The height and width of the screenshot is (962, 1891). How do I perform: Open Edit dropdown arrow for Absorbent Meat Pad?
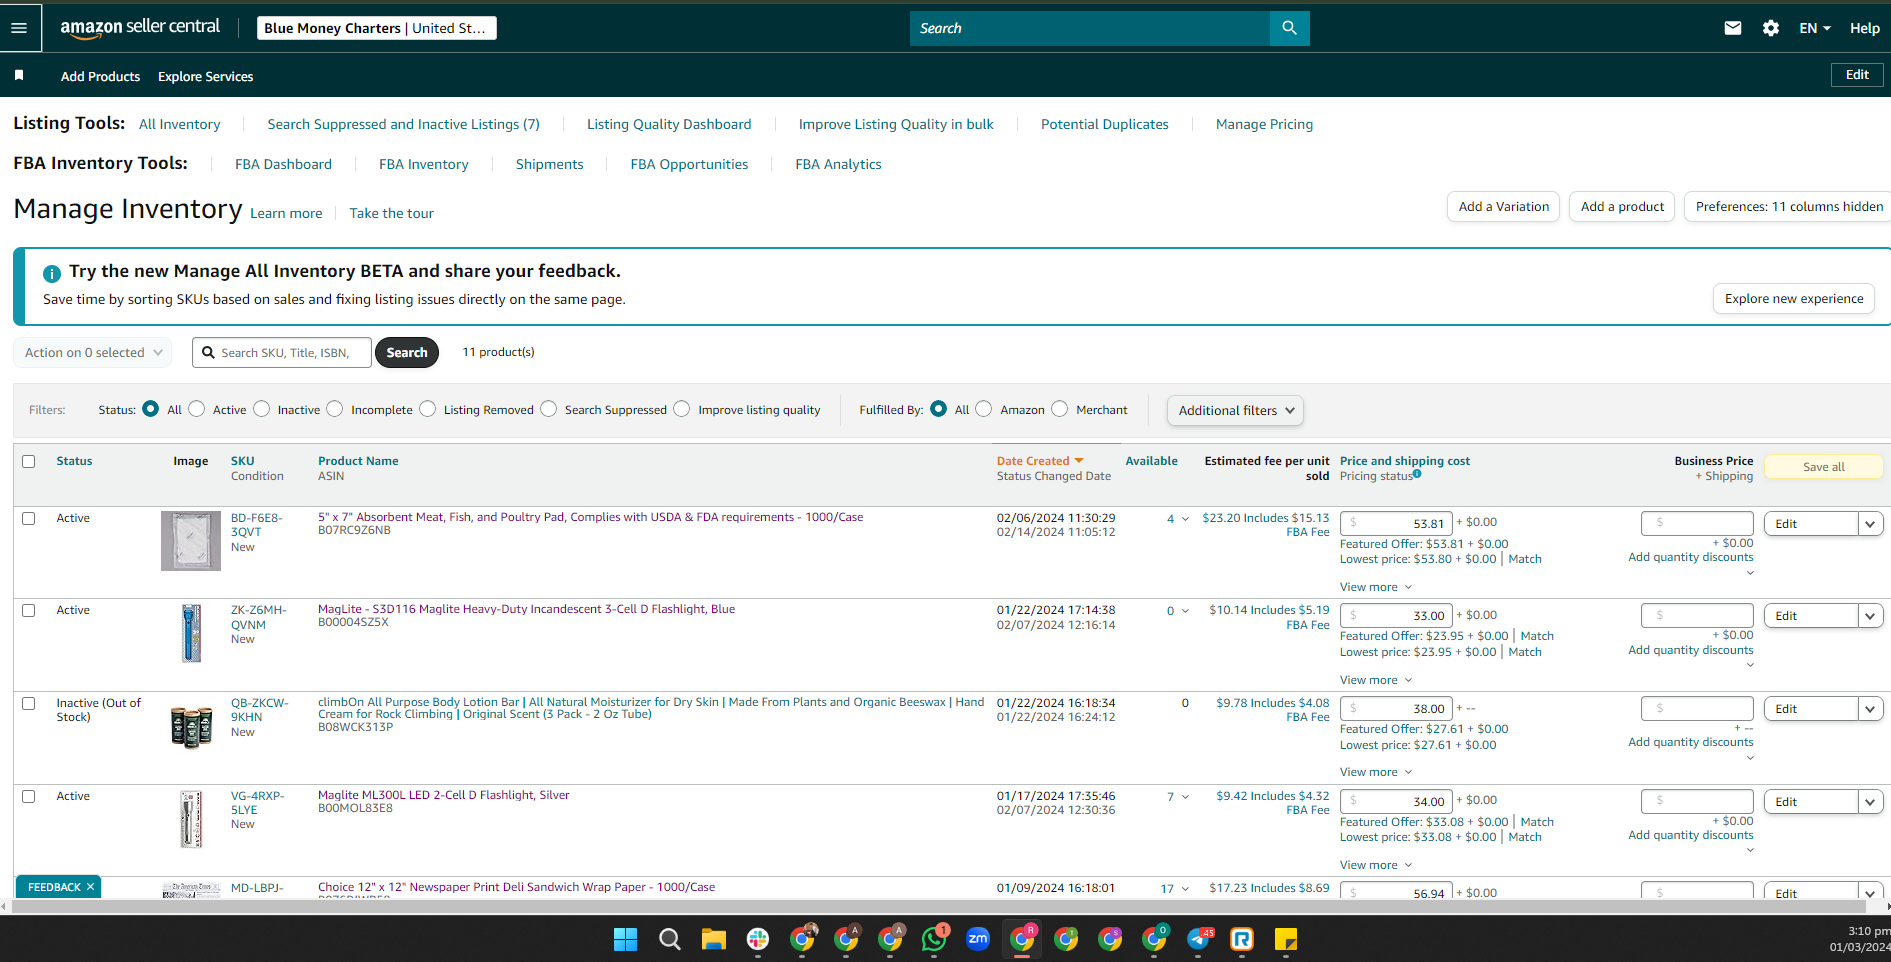pos(1870,524)
